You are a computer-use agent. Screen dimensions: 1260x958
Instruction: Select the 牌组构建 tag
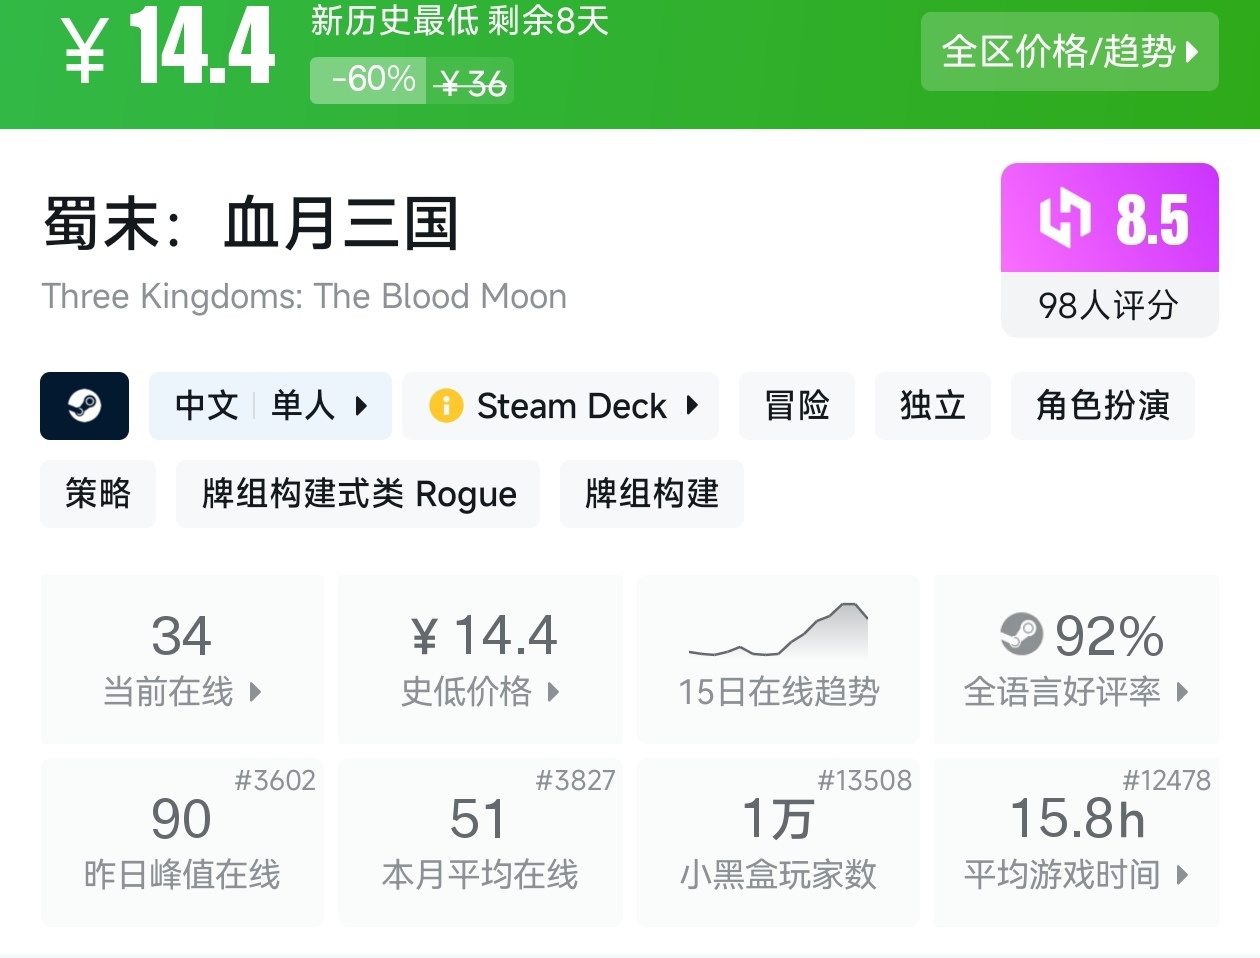[651, 494]
